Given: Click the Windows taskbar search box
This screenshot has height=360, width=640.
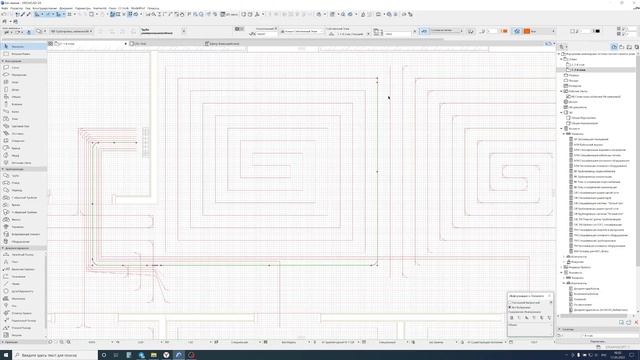Looking at the screenshot, I should click(x=55, y=355).
